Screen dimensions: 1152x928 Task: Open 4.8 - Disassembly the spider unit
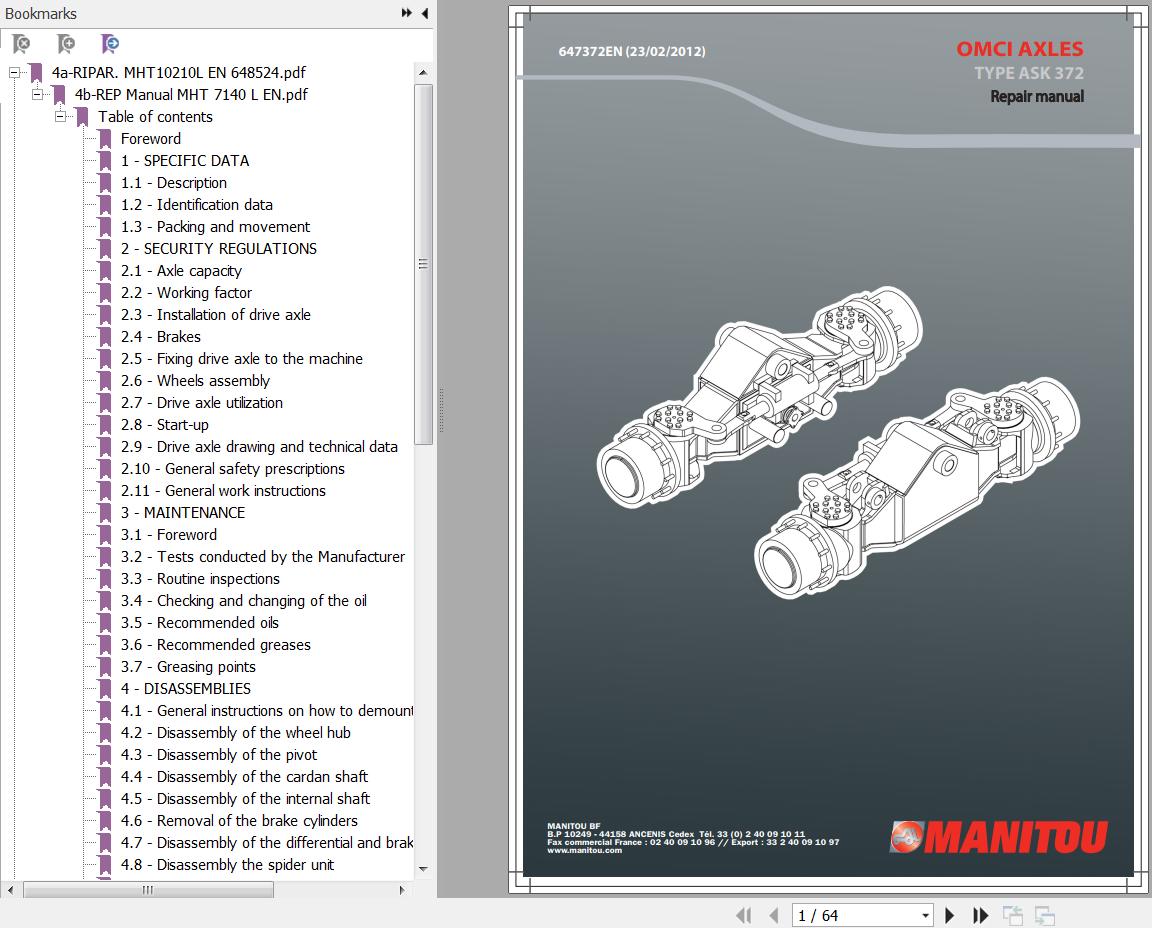227,866
